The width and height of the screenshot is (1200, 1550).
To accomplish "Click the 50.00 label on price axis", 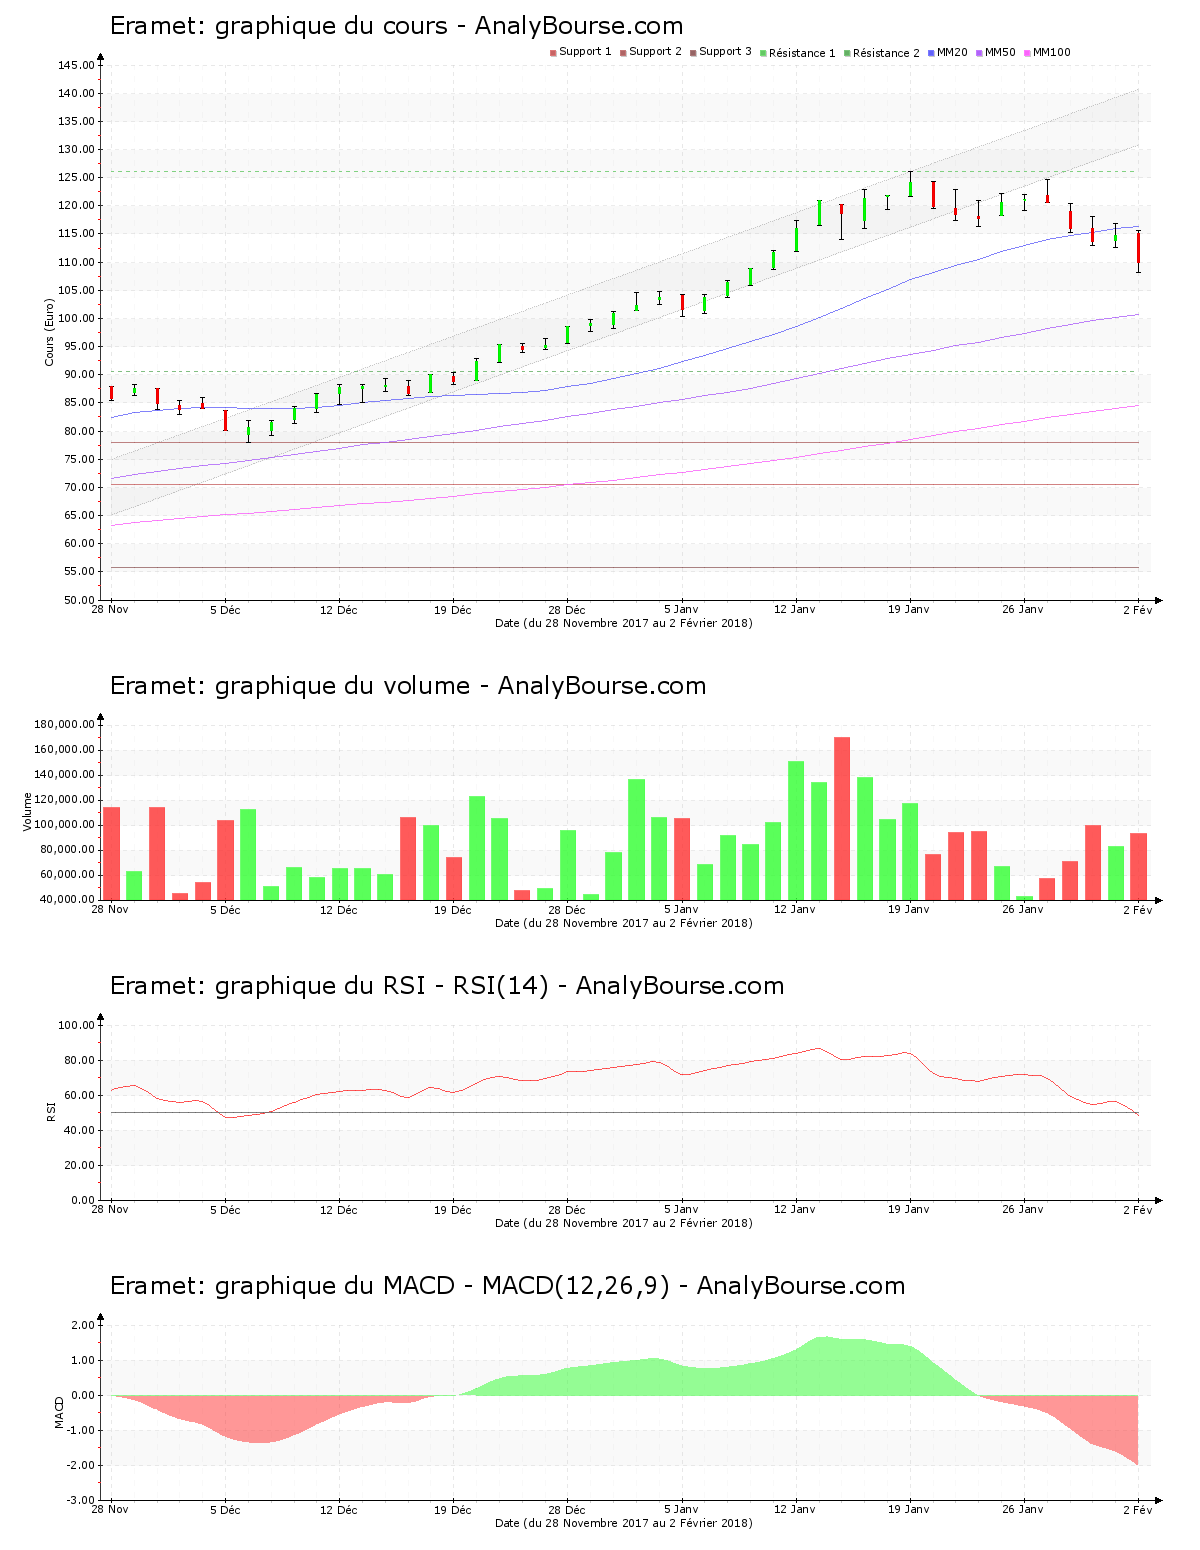I will click(79, 600).
